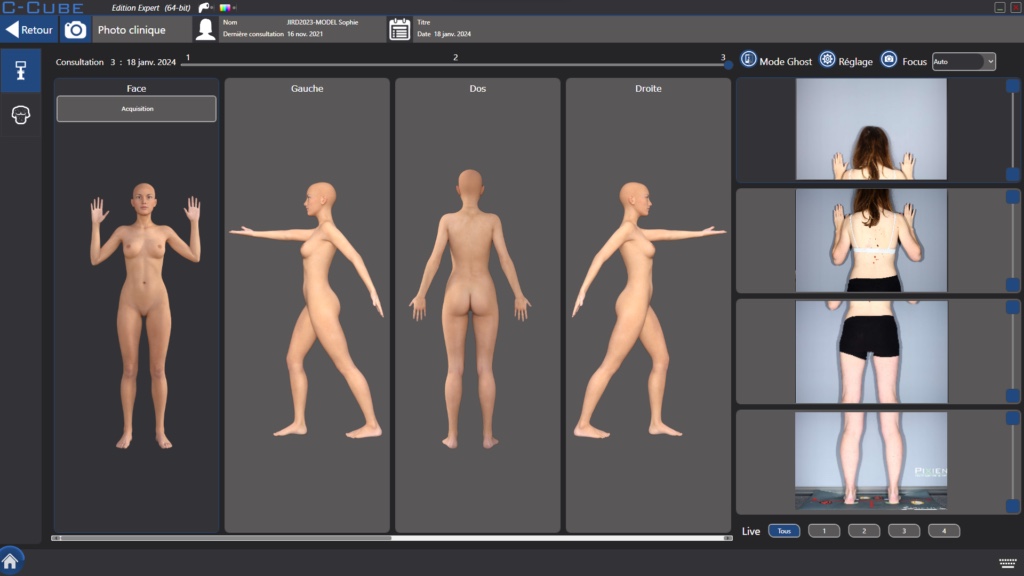Viewport: 1024px width, 576px height.
Task: Open the patient profile icon
Action: tap(205, 29)
